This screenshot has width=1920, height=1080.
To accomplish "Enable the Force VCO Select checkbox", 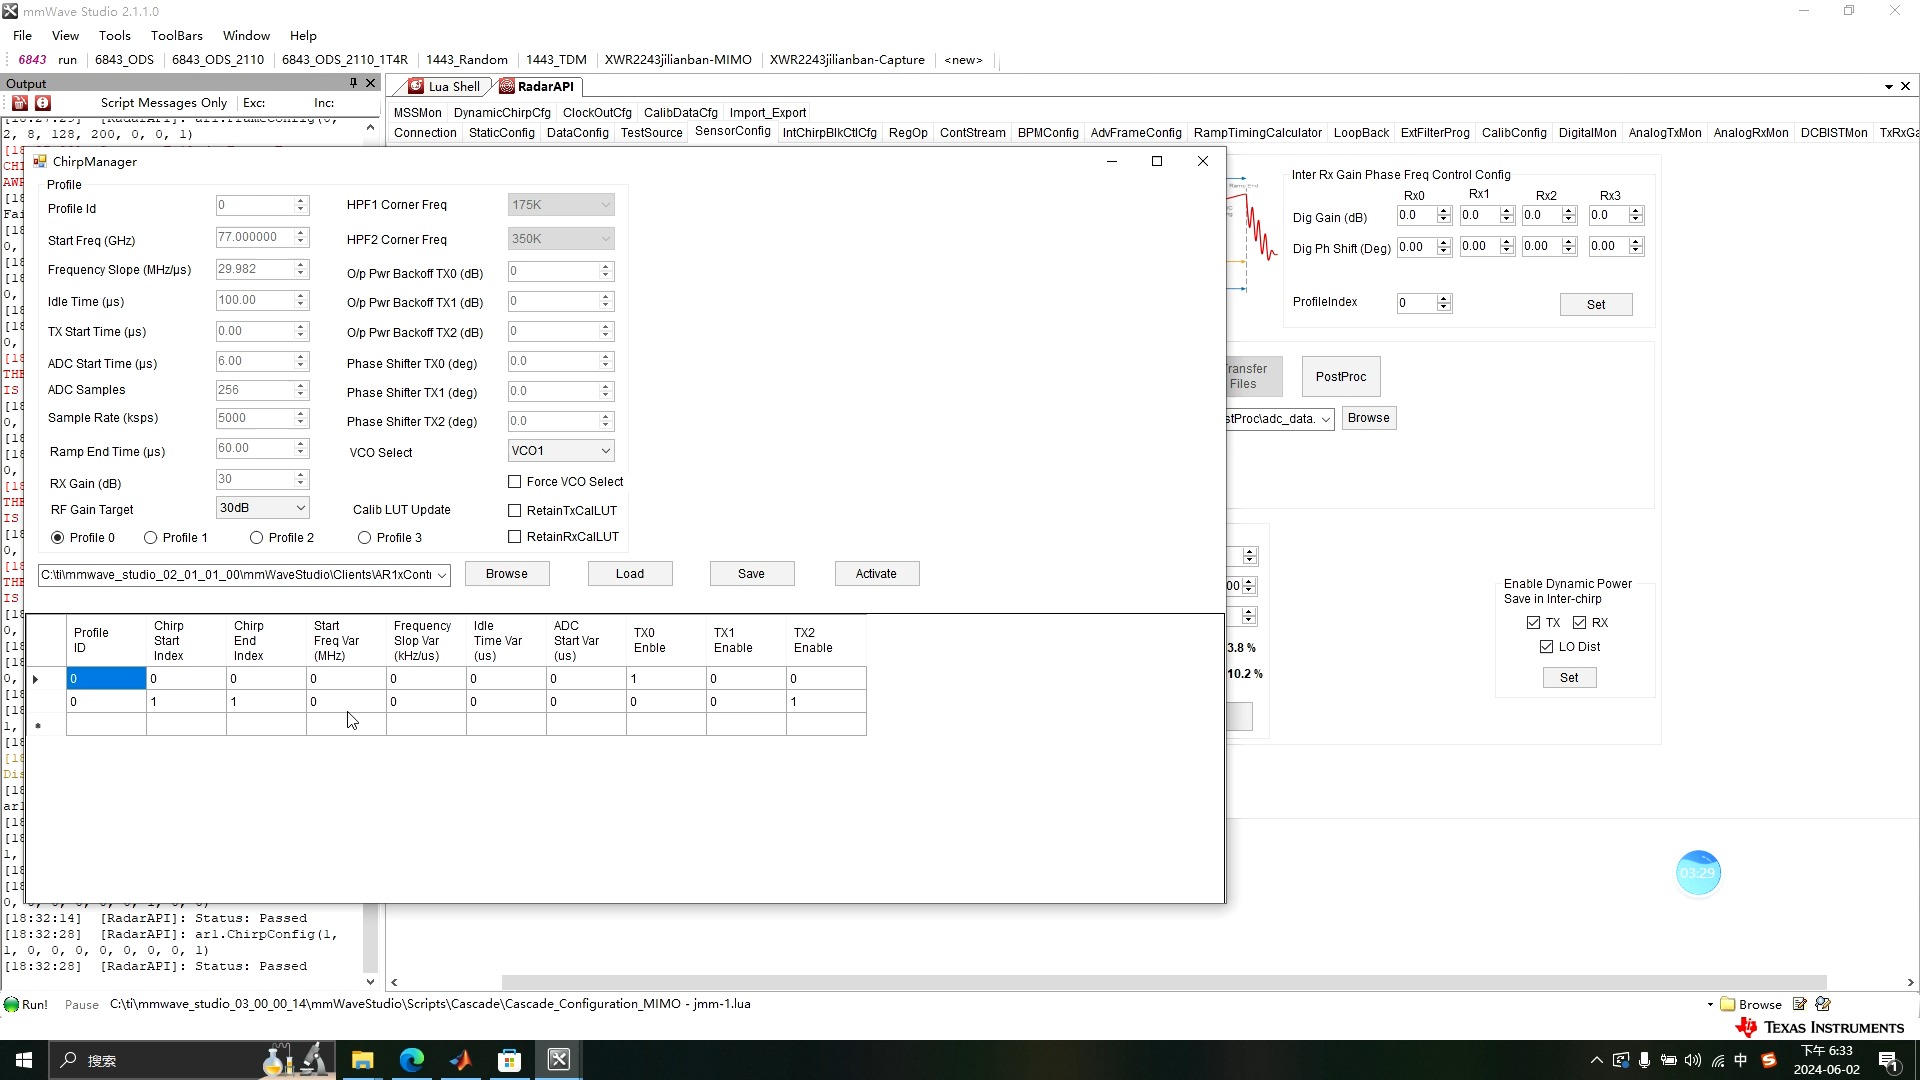I will pos(515,482).
